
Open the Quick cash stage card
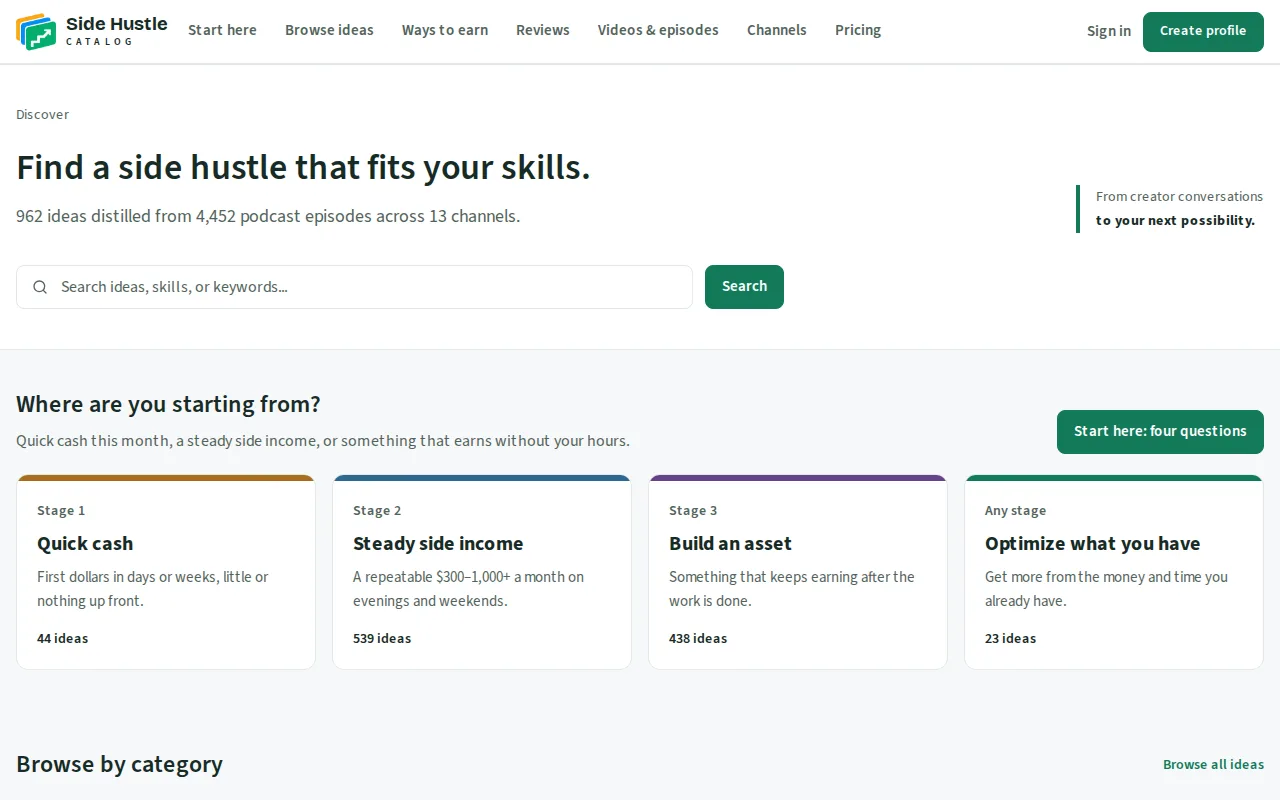(166, 572)
